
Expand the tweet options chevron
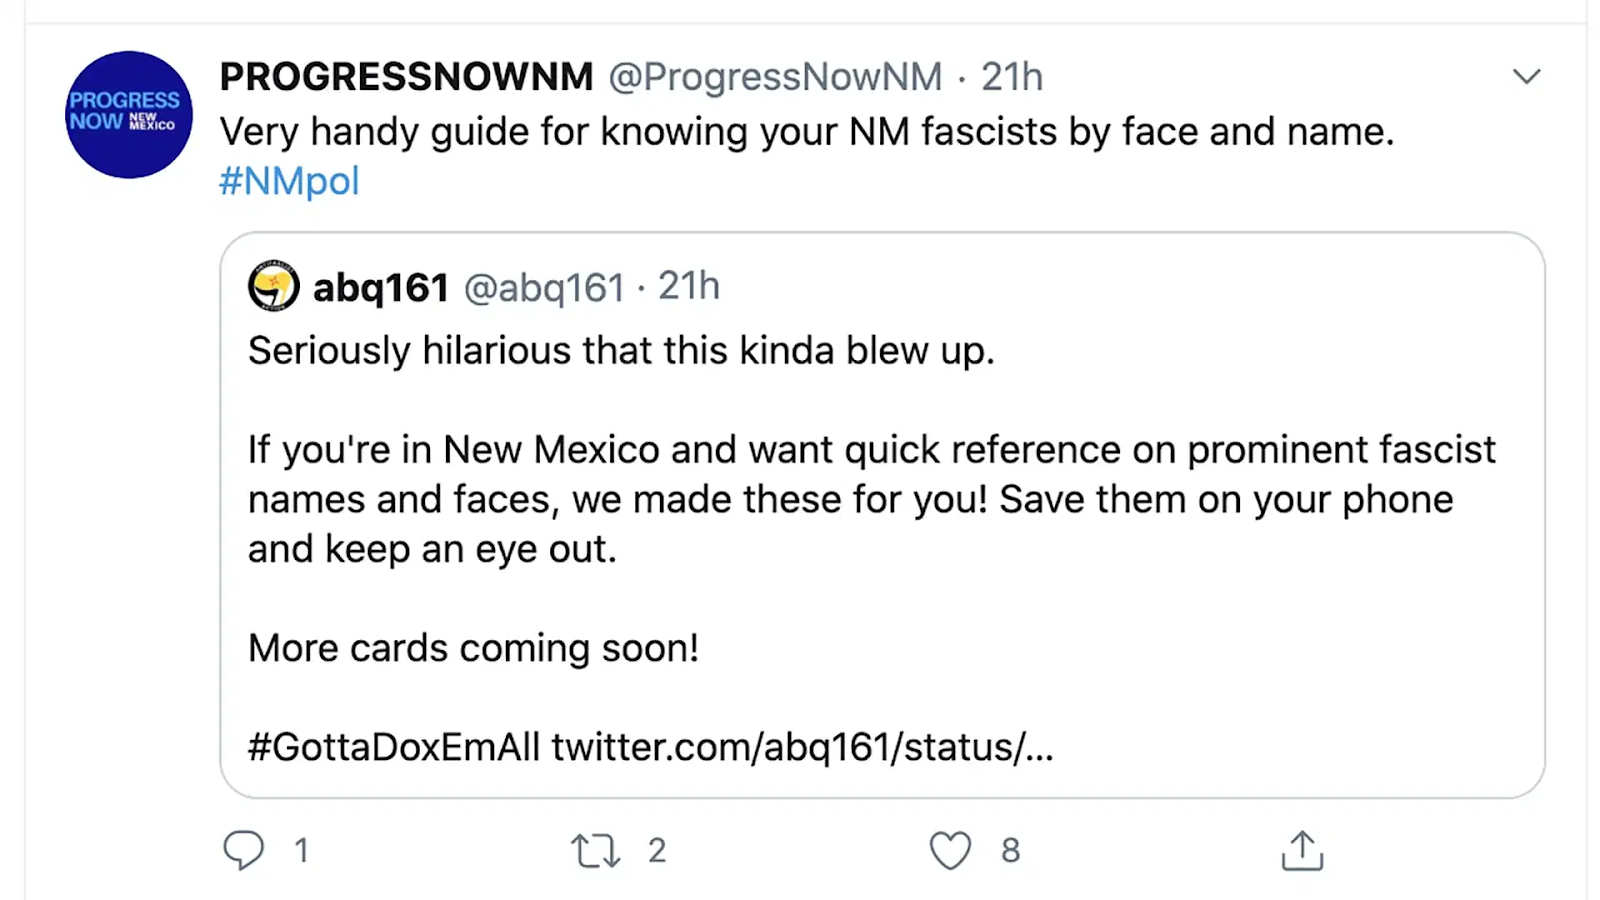pos(1526,76)
